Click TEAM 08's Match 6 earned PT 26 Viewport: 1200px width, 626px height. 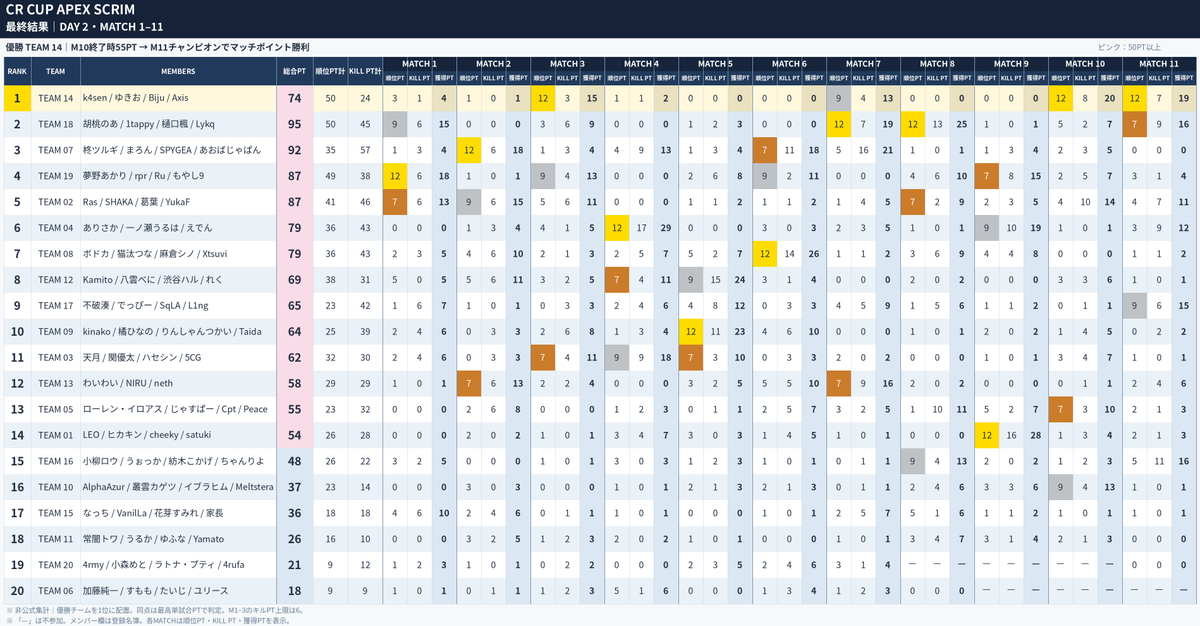(x=813, y=254)
